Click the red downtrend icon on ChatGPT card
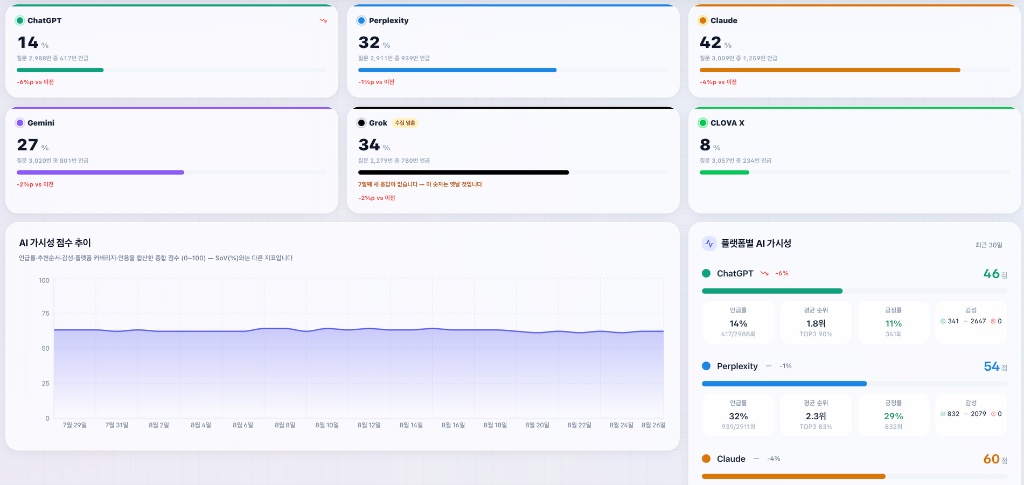Viewport: 1024px width, 485px height. (x=323, y=20)
